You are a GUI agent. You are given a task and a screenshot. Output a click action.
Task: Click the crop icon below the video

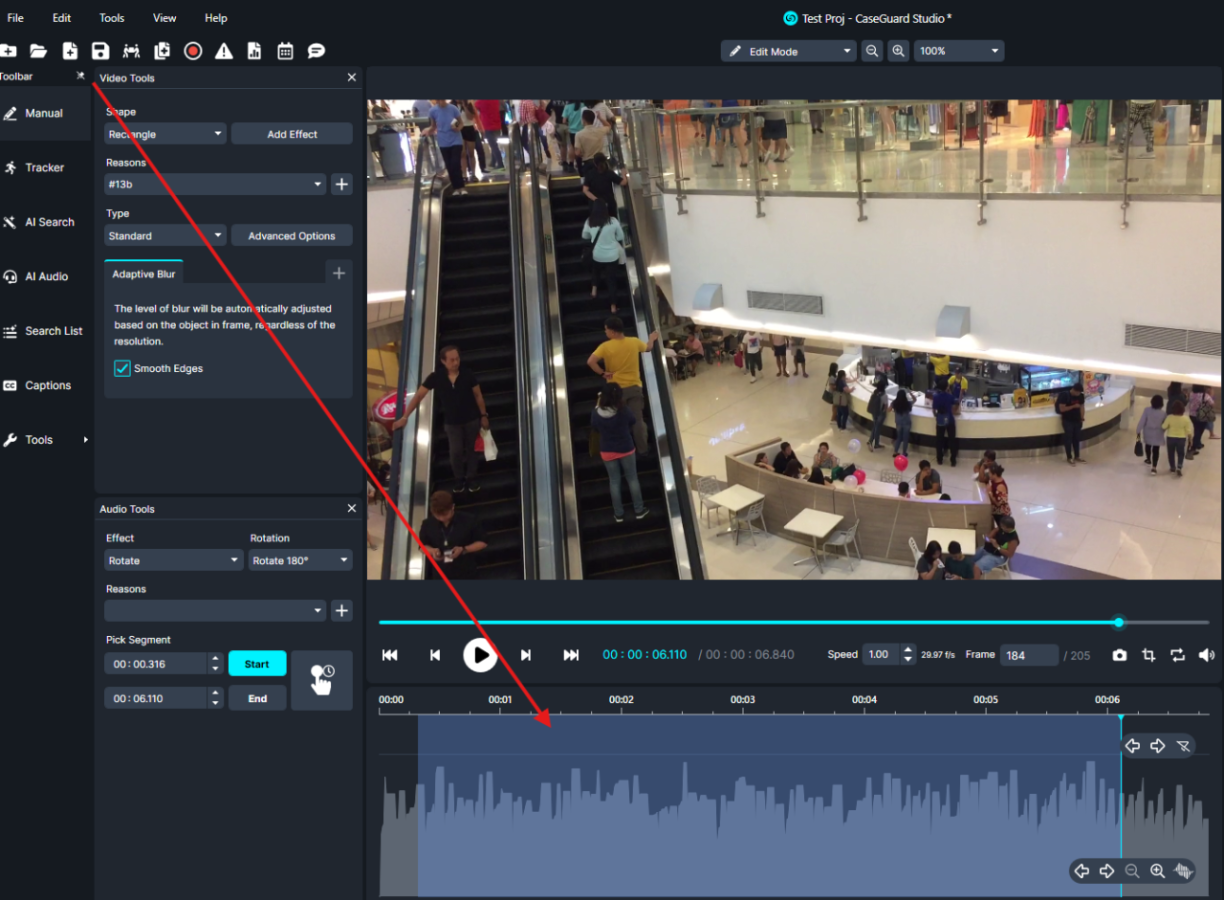[x=1148, y=655]
